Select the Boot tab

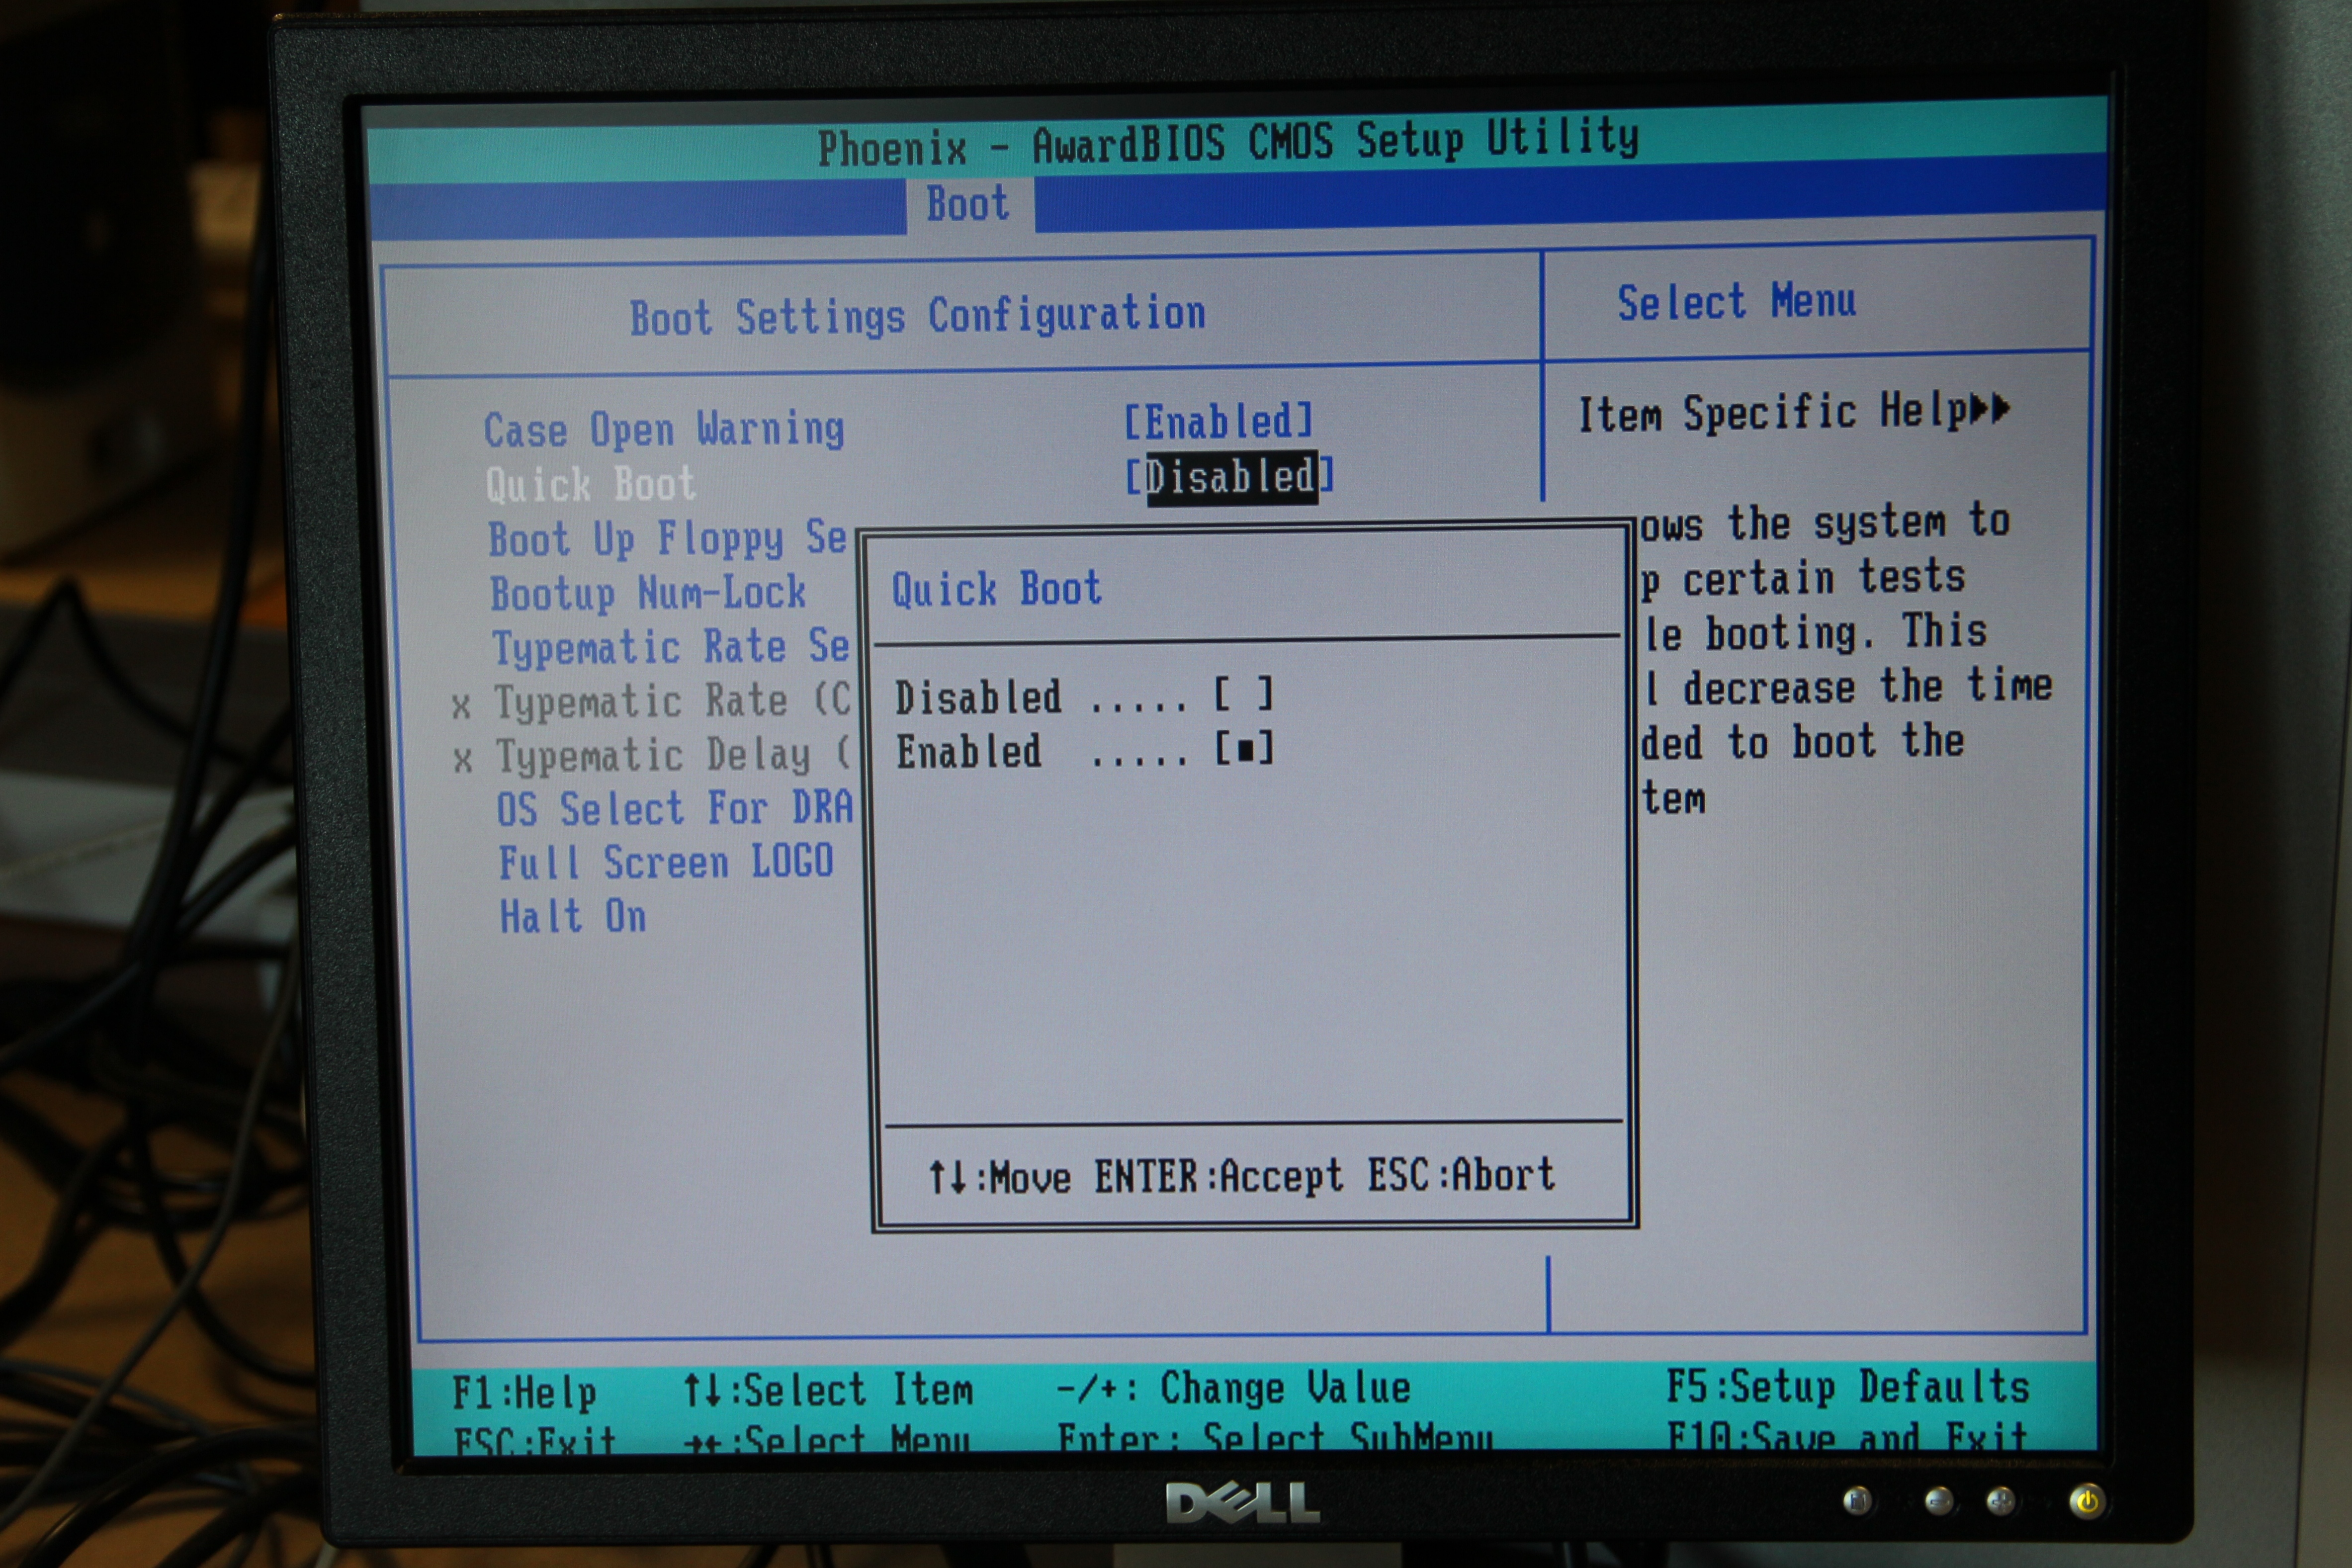point(969,204)
